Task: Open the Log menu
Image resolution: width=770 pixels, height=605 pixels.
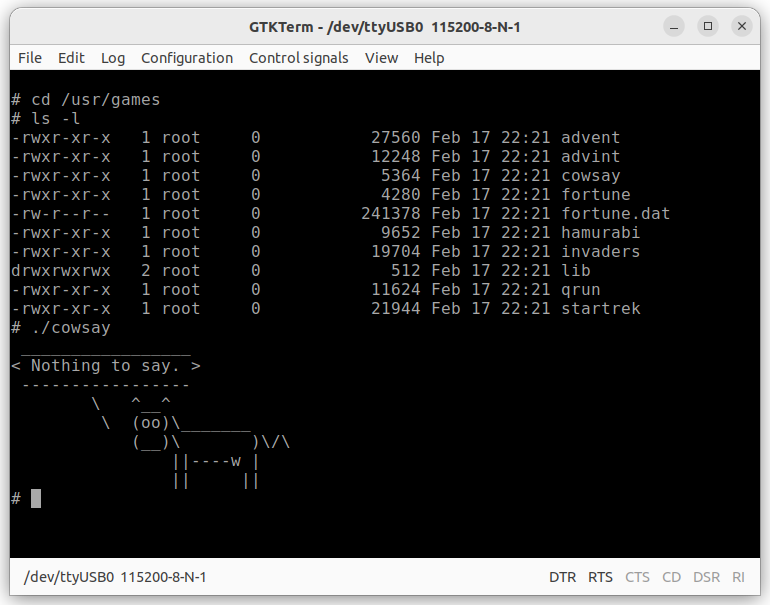Action: [113, 58]
